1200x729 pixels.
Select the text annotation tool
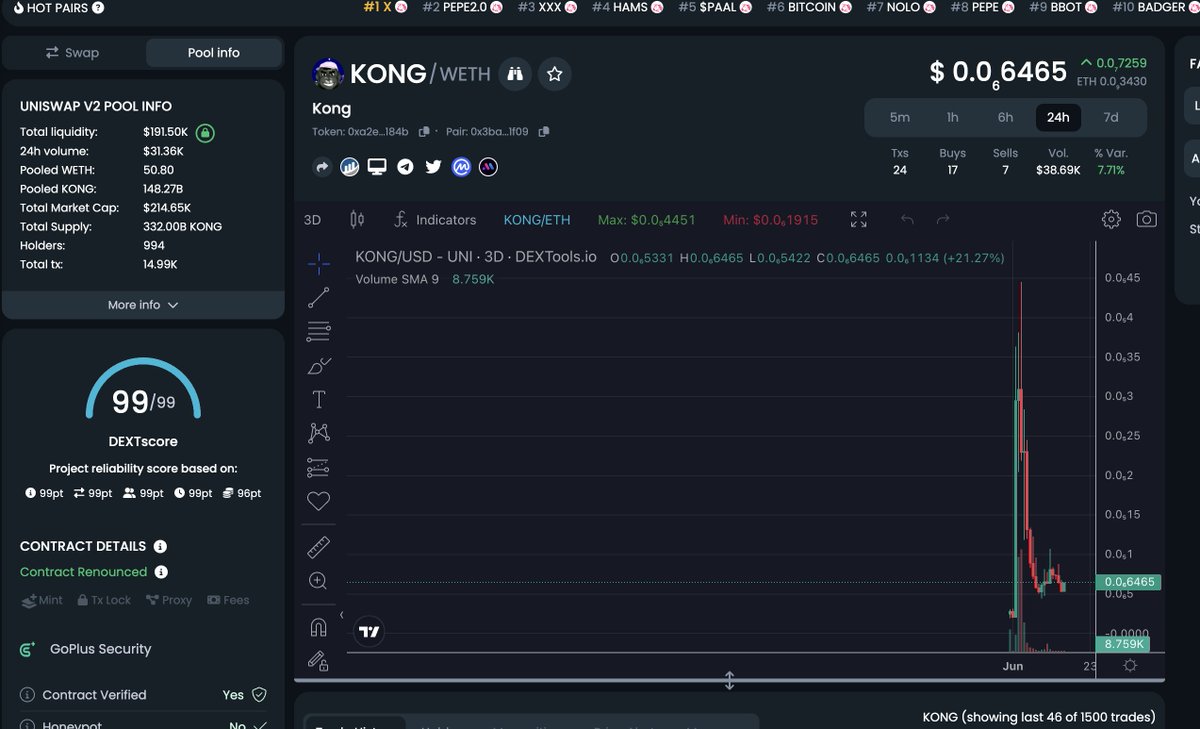[319, 400]
